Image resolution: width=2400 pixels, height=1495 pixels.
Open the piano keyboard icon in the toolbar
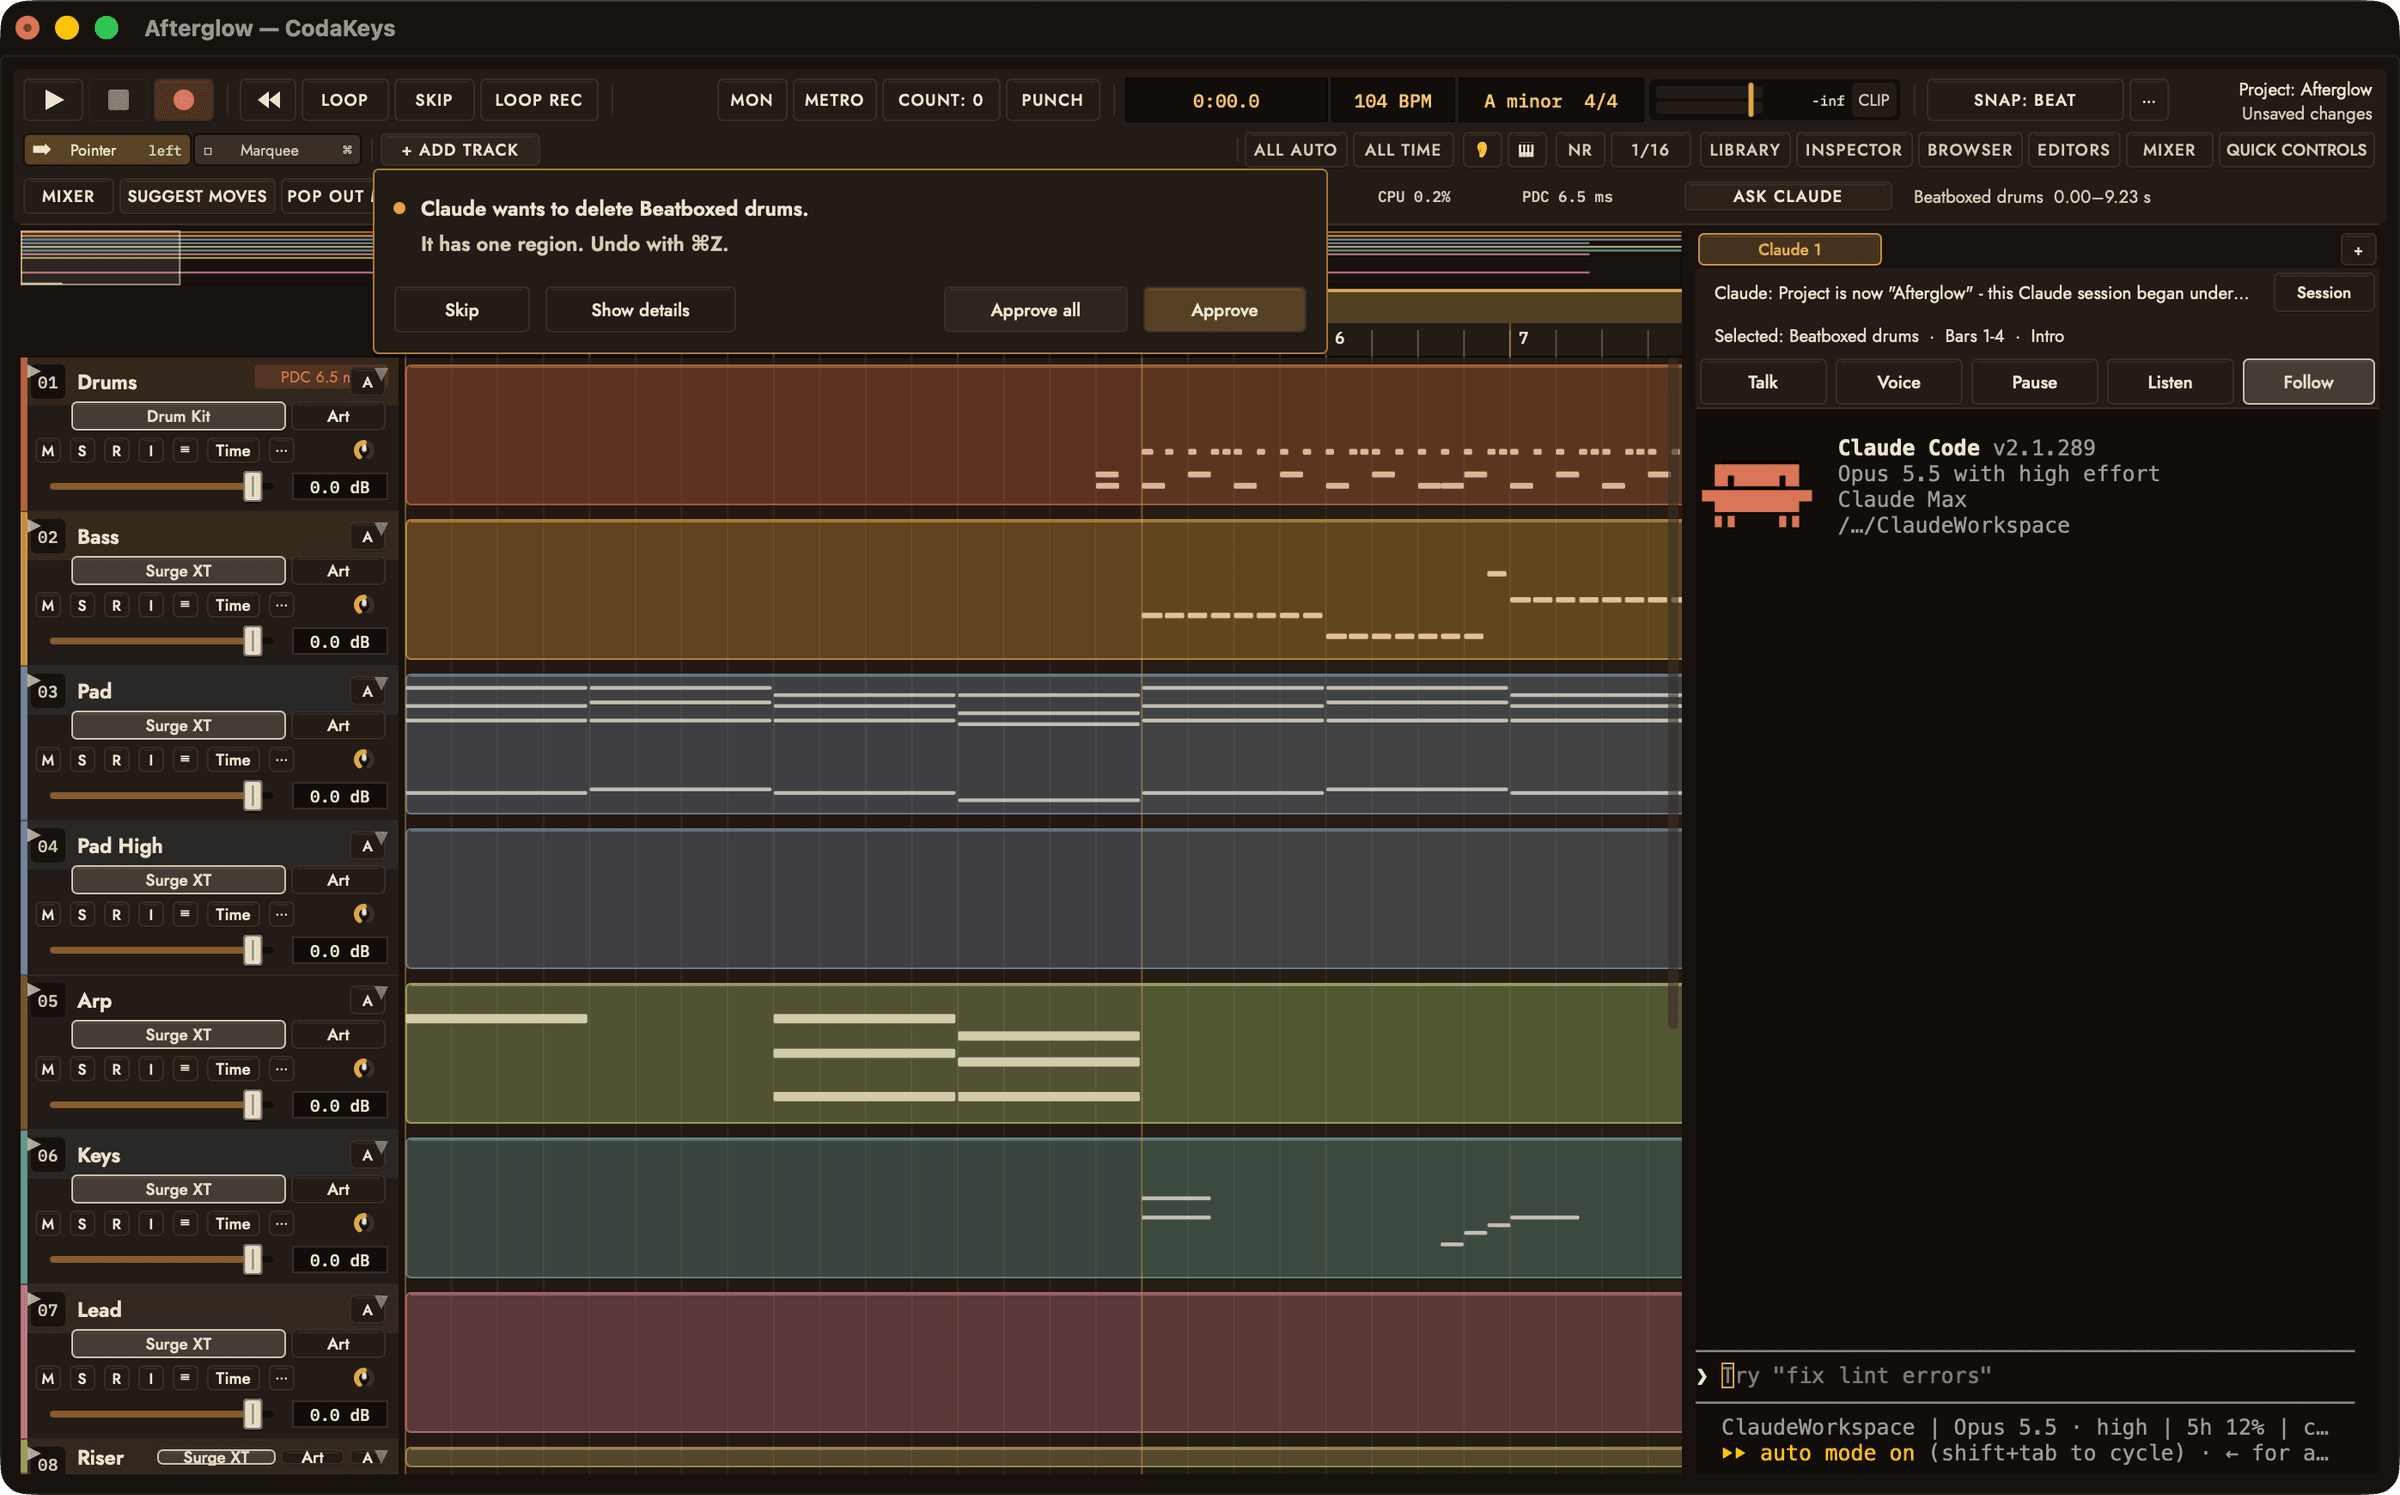(x=1526, y=150)
